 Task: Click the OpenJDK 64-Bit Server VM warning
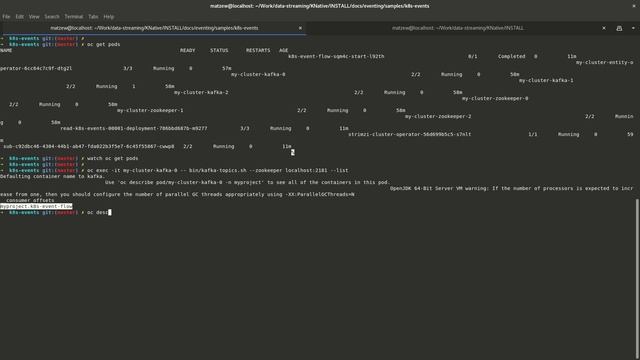click(511, 188)
